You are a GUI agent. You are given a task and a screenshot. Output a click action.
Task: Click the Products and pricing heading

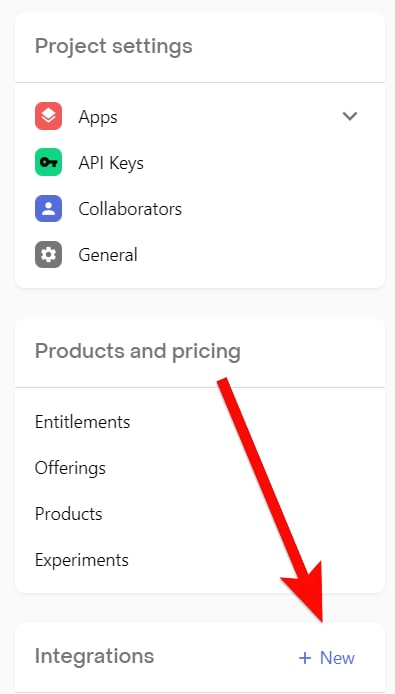[x=138, y=352]
